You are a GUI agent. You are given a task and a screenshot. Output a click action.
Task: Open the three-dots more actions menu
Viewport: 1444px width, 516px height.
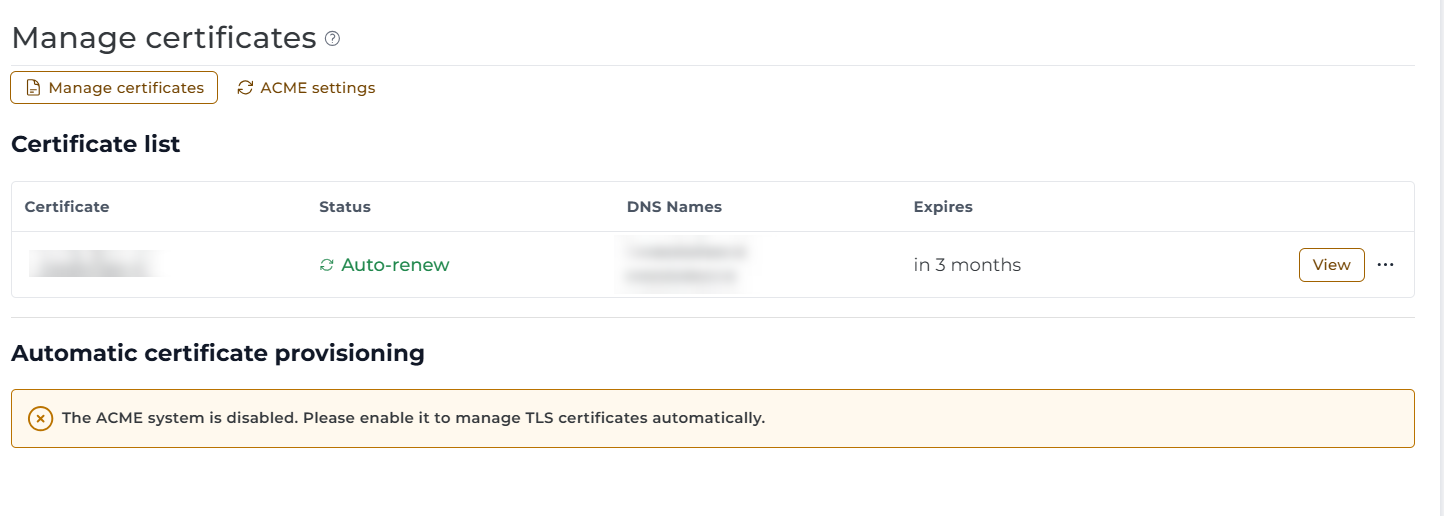tap(1385, 265)
